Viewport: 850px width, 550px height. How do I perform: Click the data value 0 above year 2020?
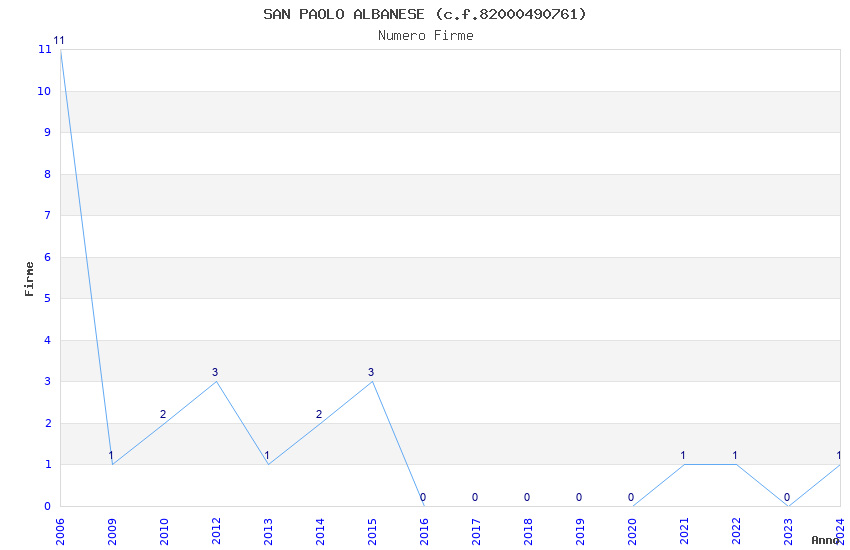(x=631, y=497)
